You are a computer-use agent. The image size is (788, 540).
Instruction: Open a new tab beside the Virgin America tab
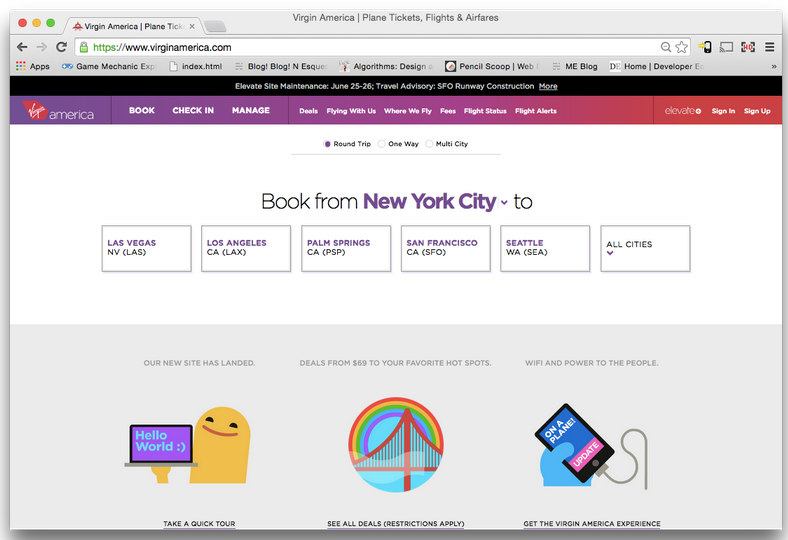point(215,26)
